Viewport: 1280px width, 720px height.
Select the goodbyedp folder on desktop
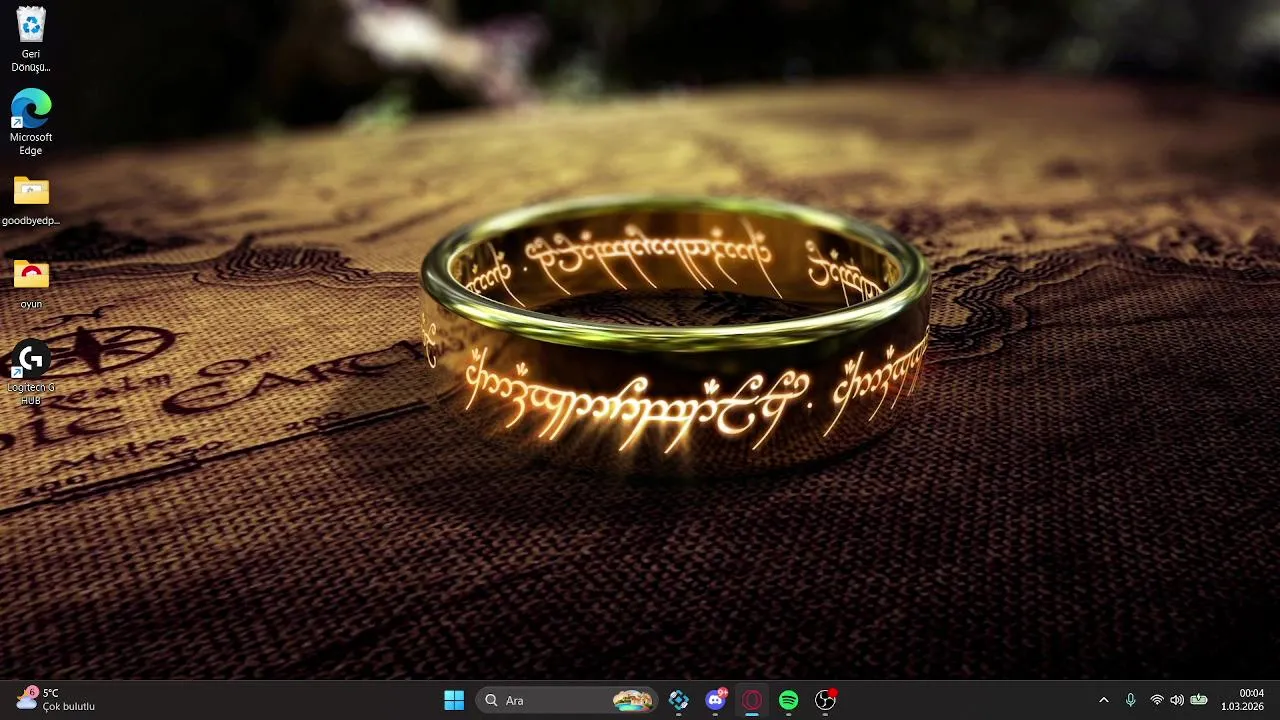pyautogui.click(x=31, y=201)
